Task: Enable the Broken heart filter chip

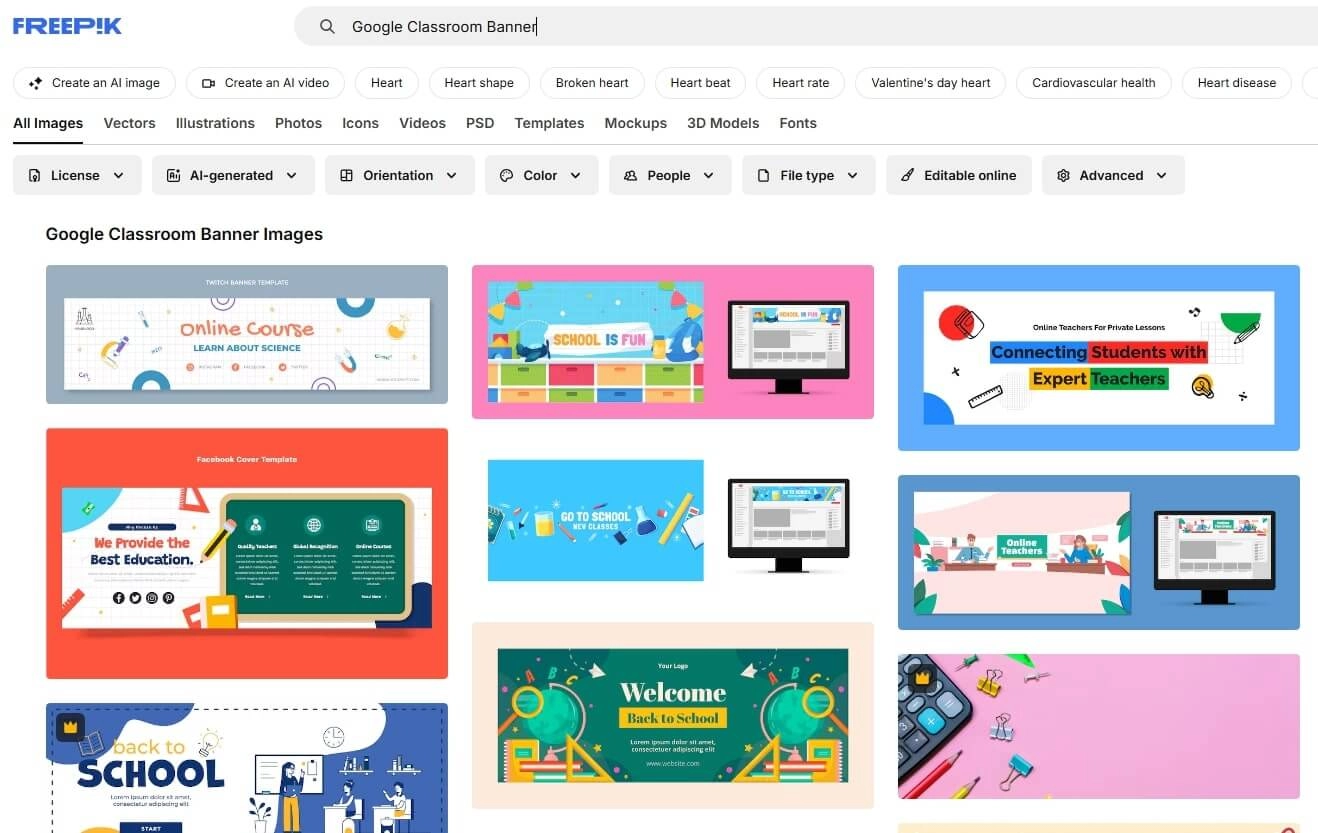Action: point(592,83)
